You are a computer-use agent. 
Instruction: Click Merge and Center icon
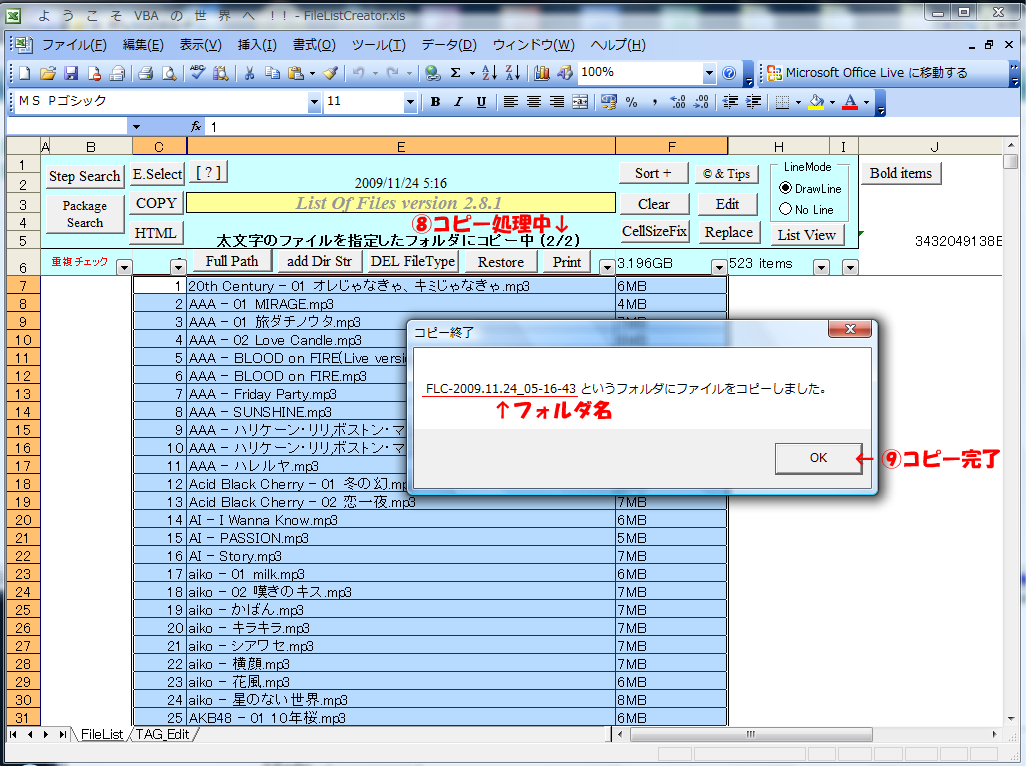click(x=580, y=101)
